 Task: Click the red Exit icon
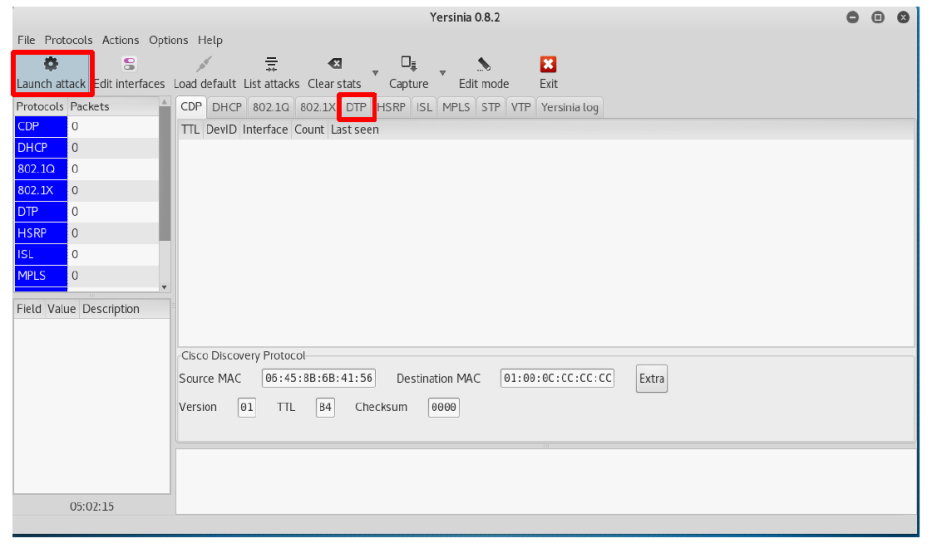pos(548,64)
